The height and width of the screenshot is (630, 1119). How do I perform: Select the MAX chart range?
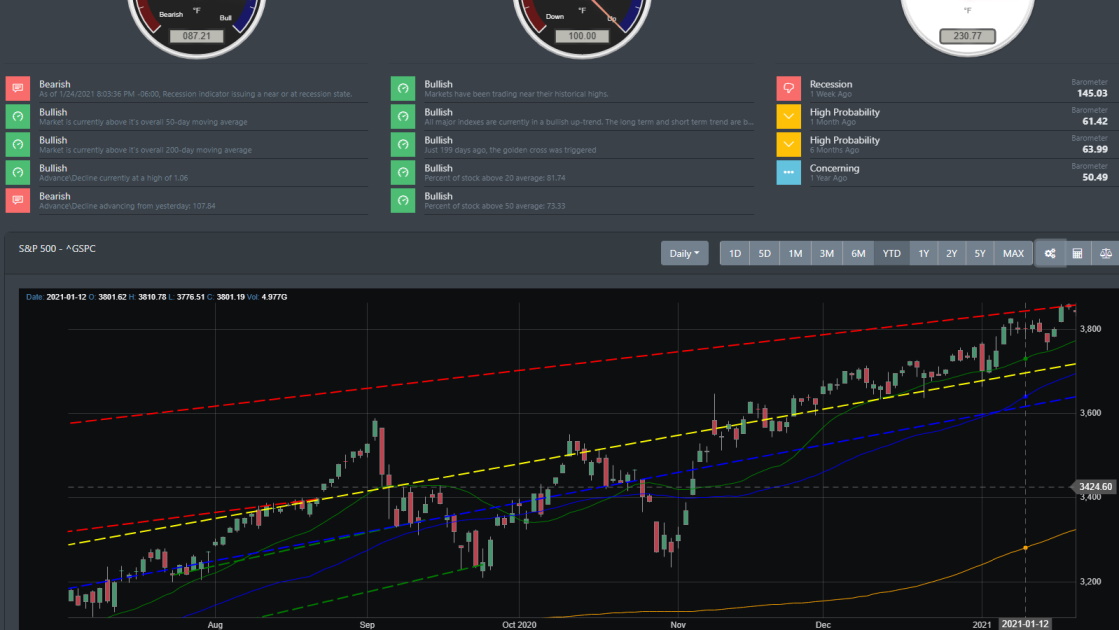1013,253
